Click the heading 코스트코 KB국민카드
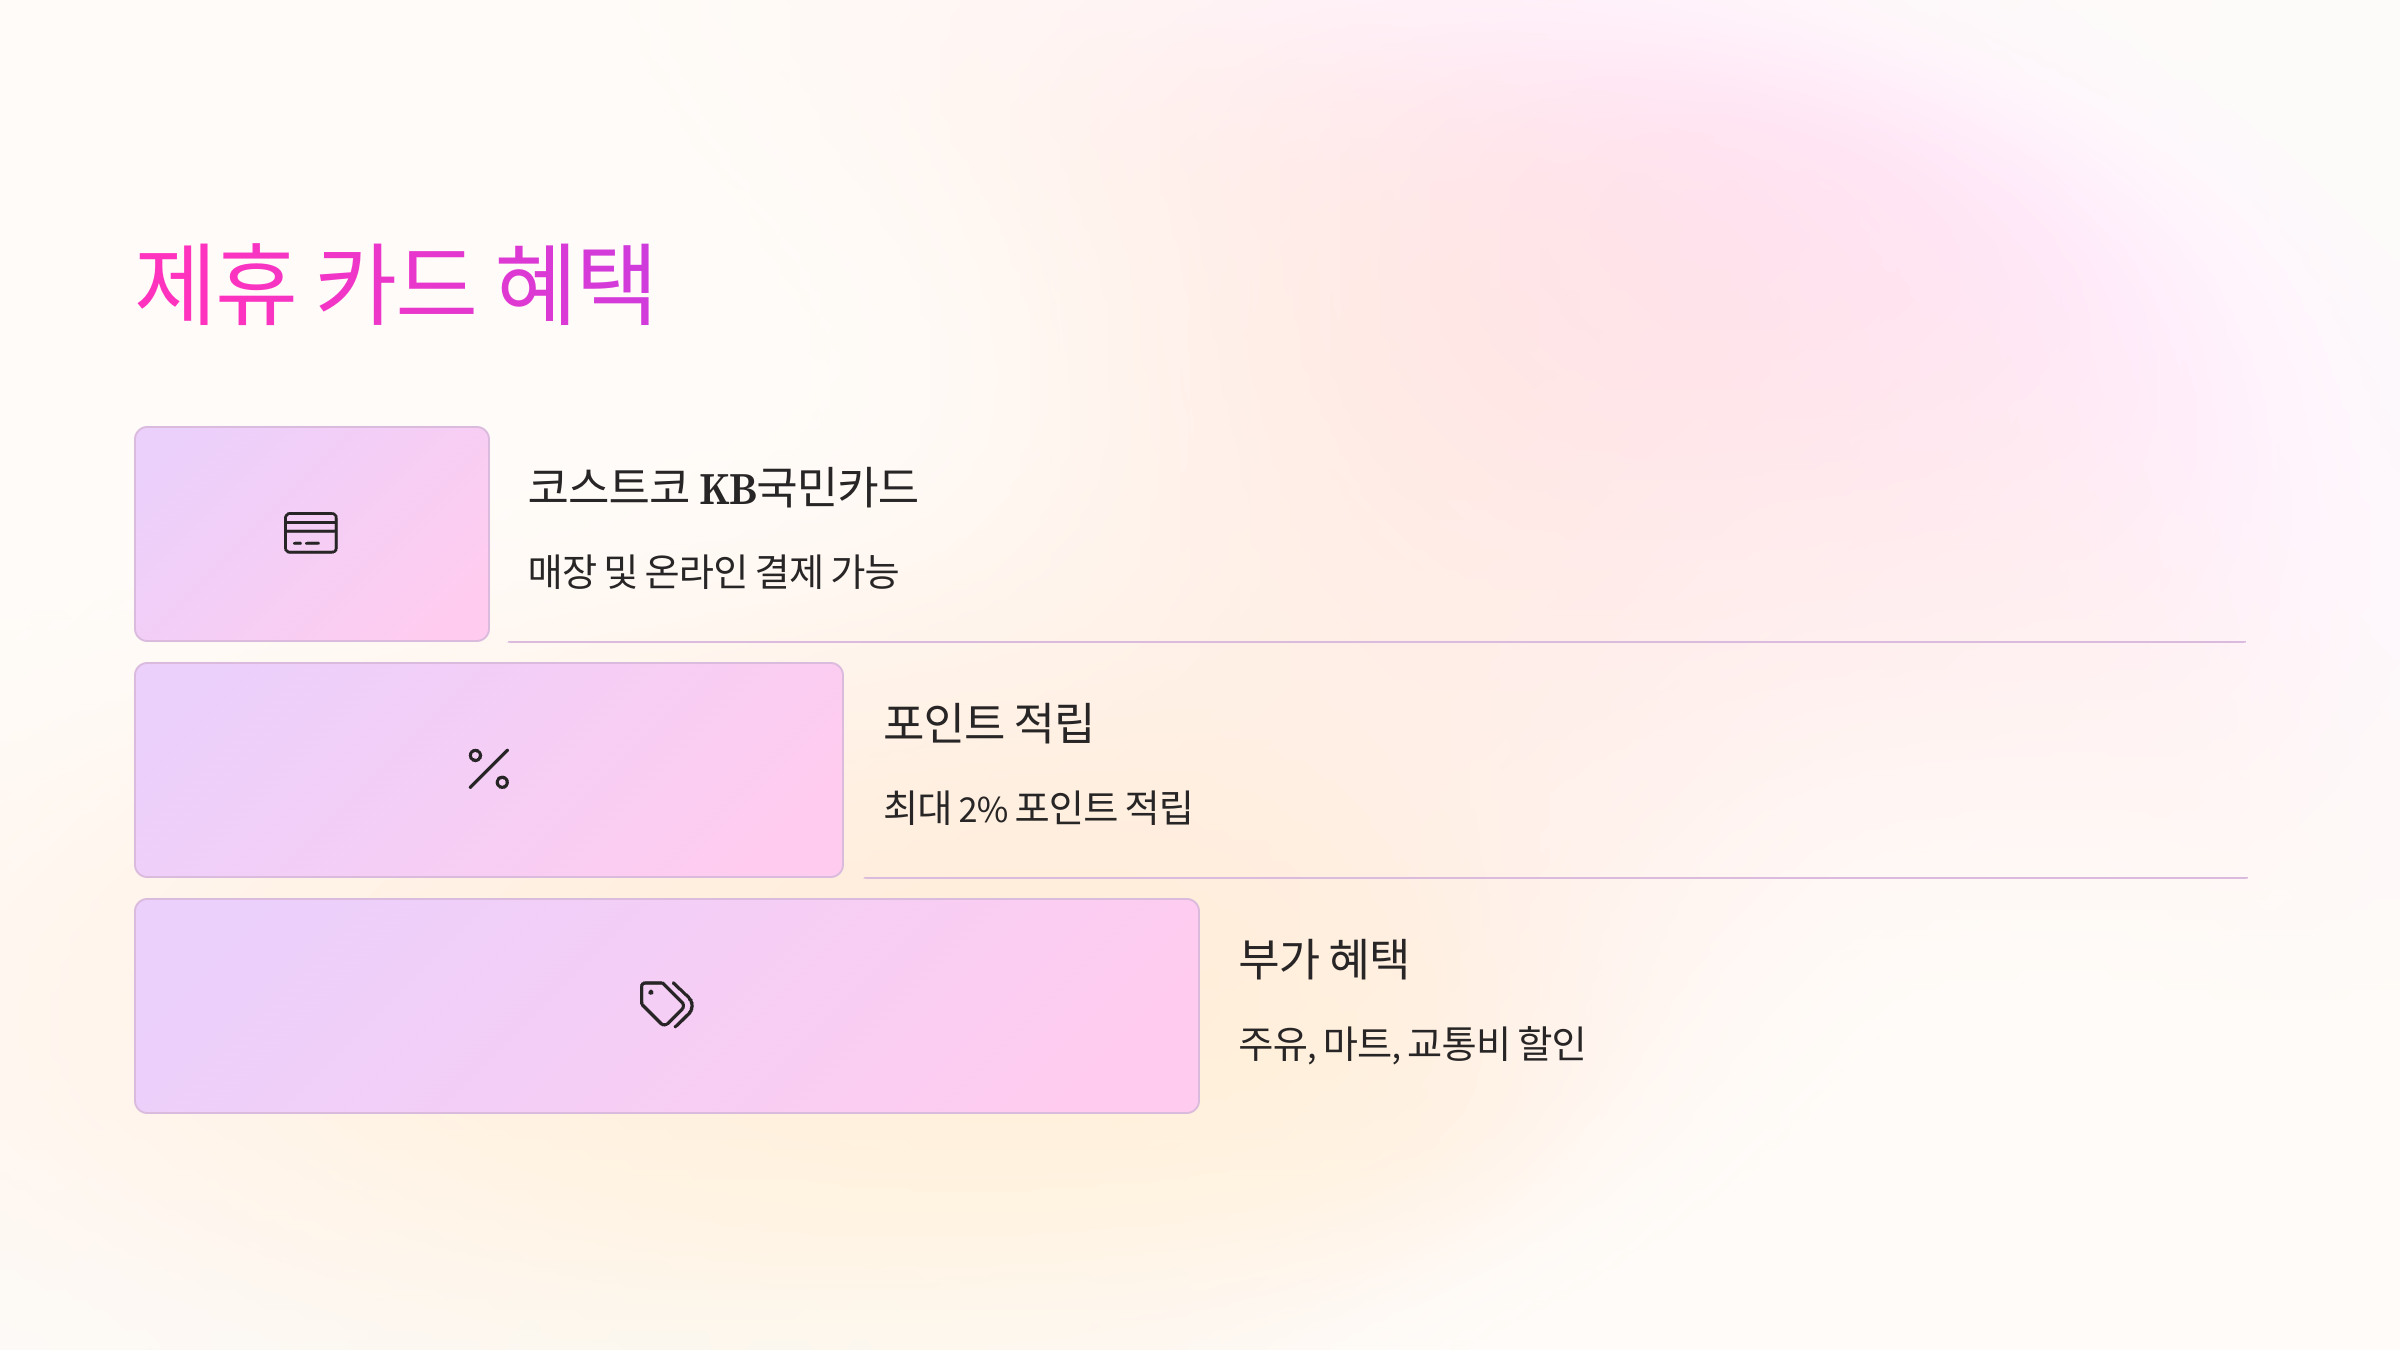The image size is (2400, 1350). [x=723, y=488]
